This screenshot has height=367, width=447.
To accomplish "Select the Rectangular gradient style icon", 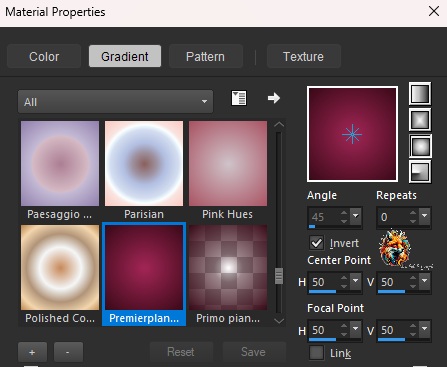I will 420,120.
